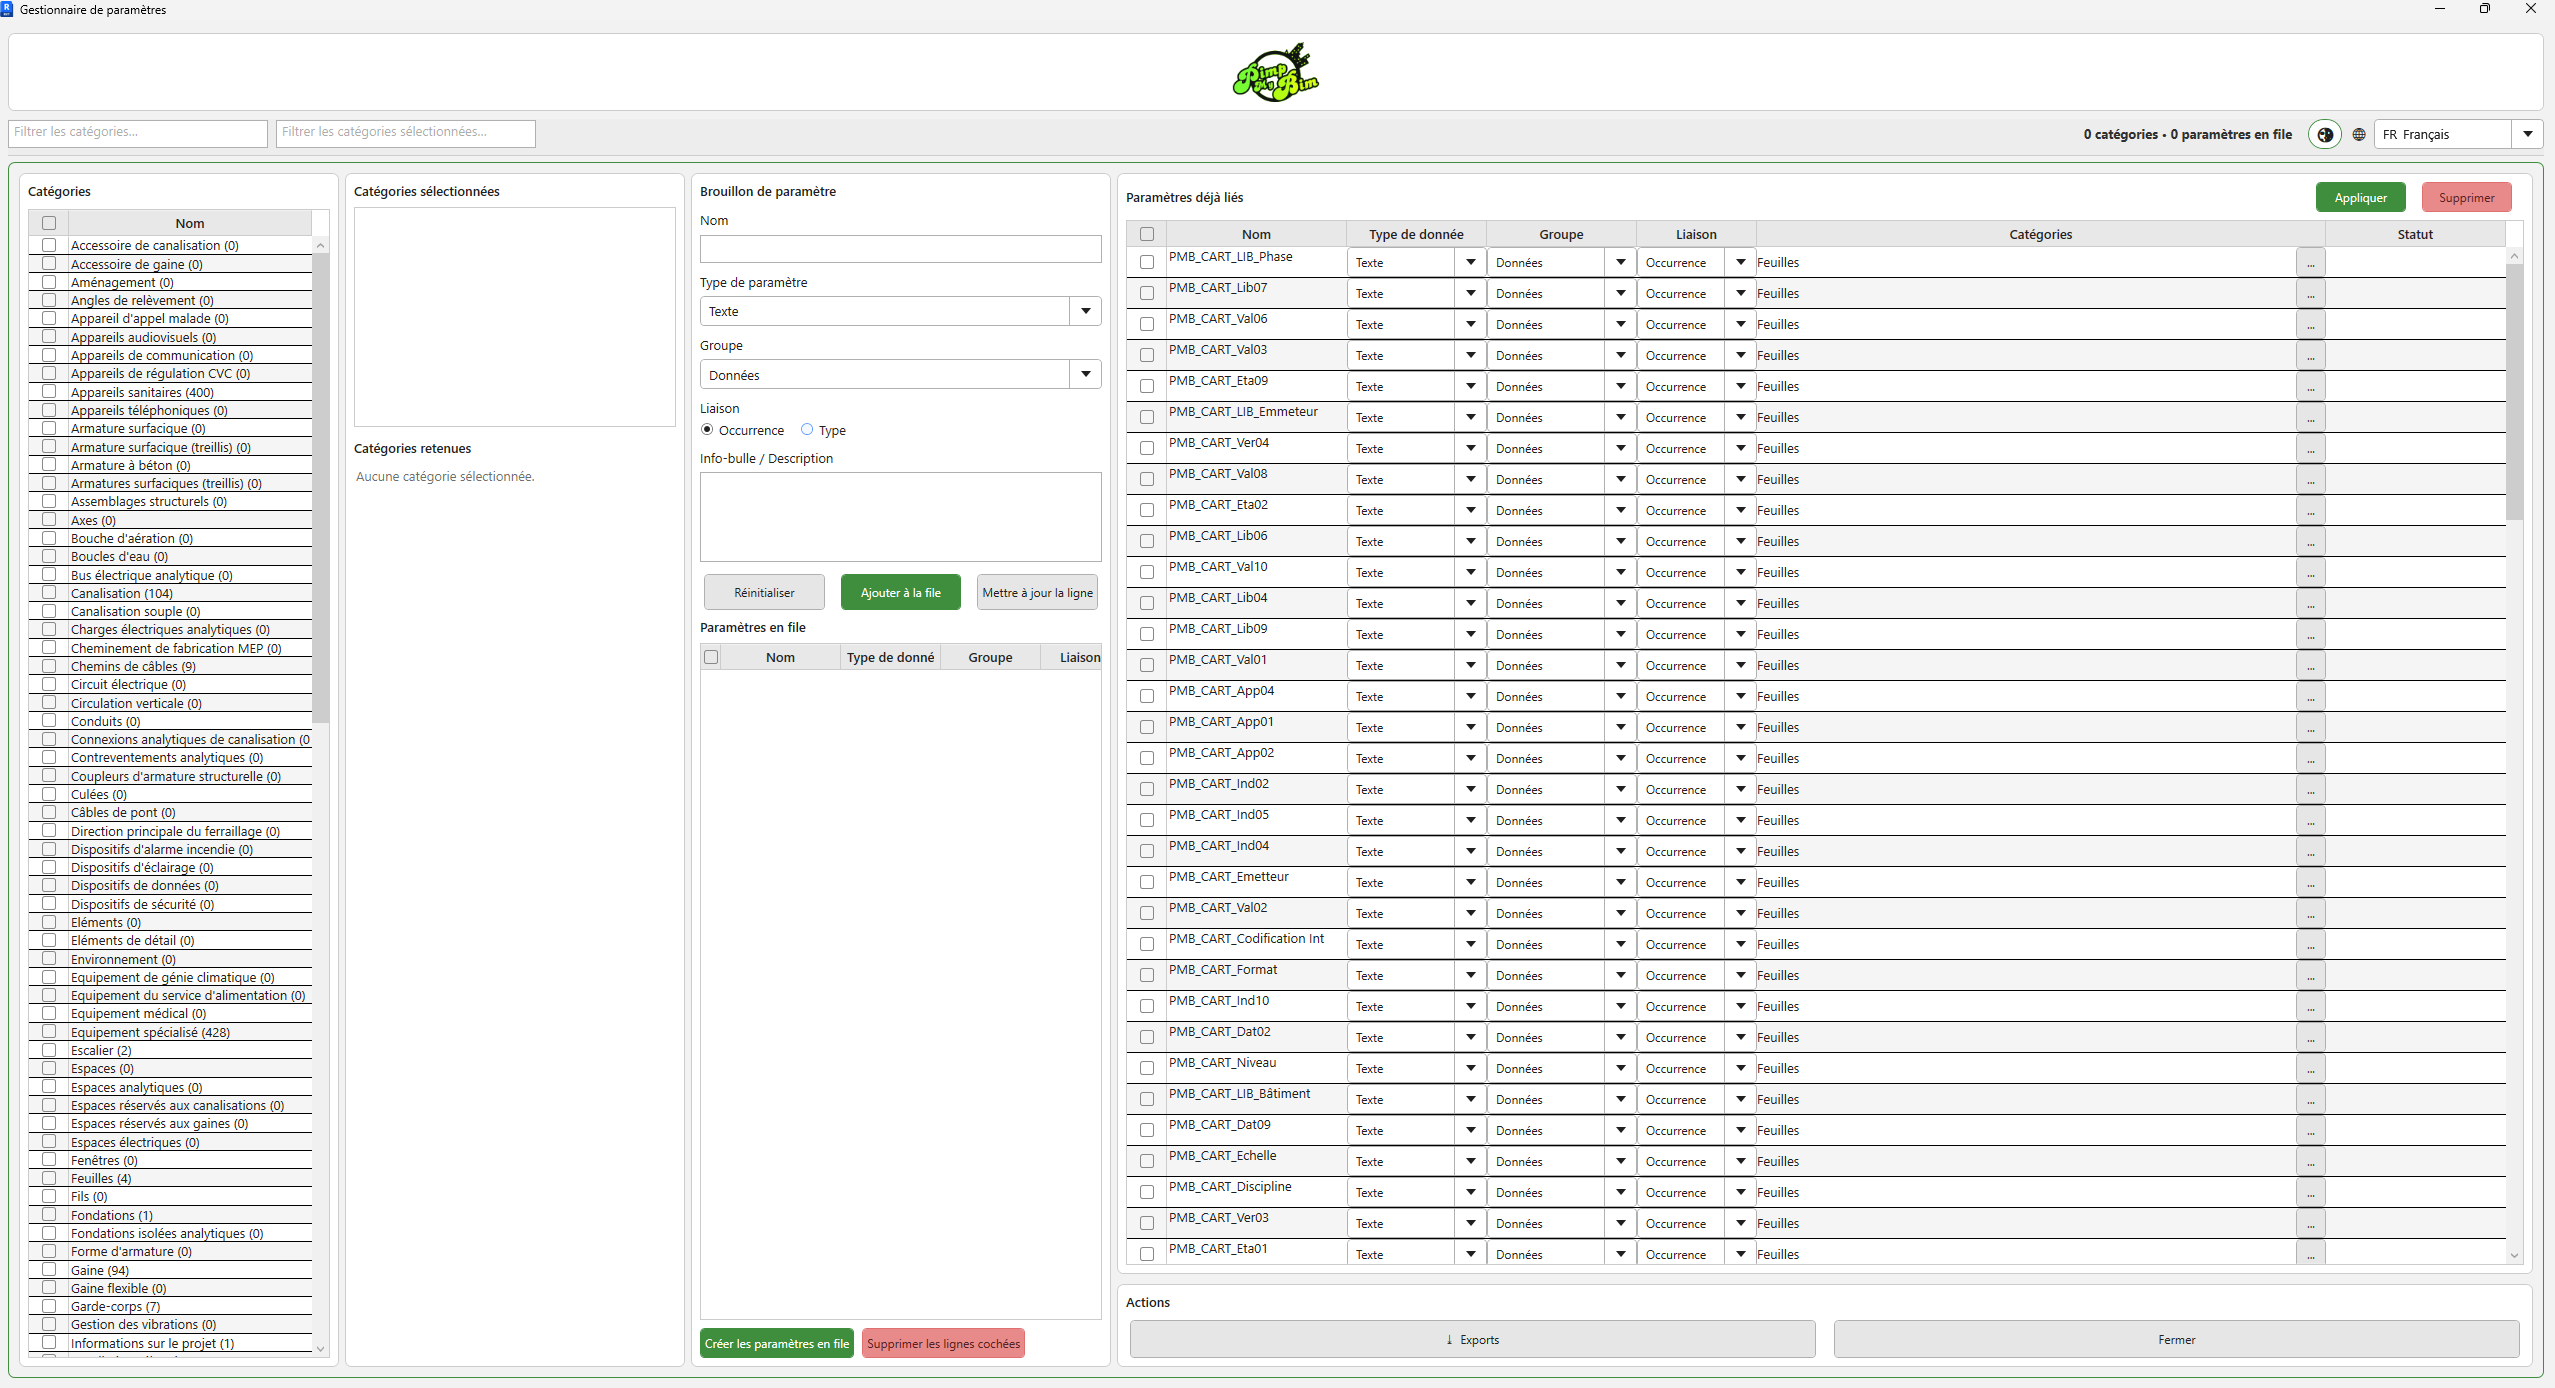Select the PMB_CART_Discipline row name
The width and height of the screenshot is (2555, 1388).
pos(1230,1186)
